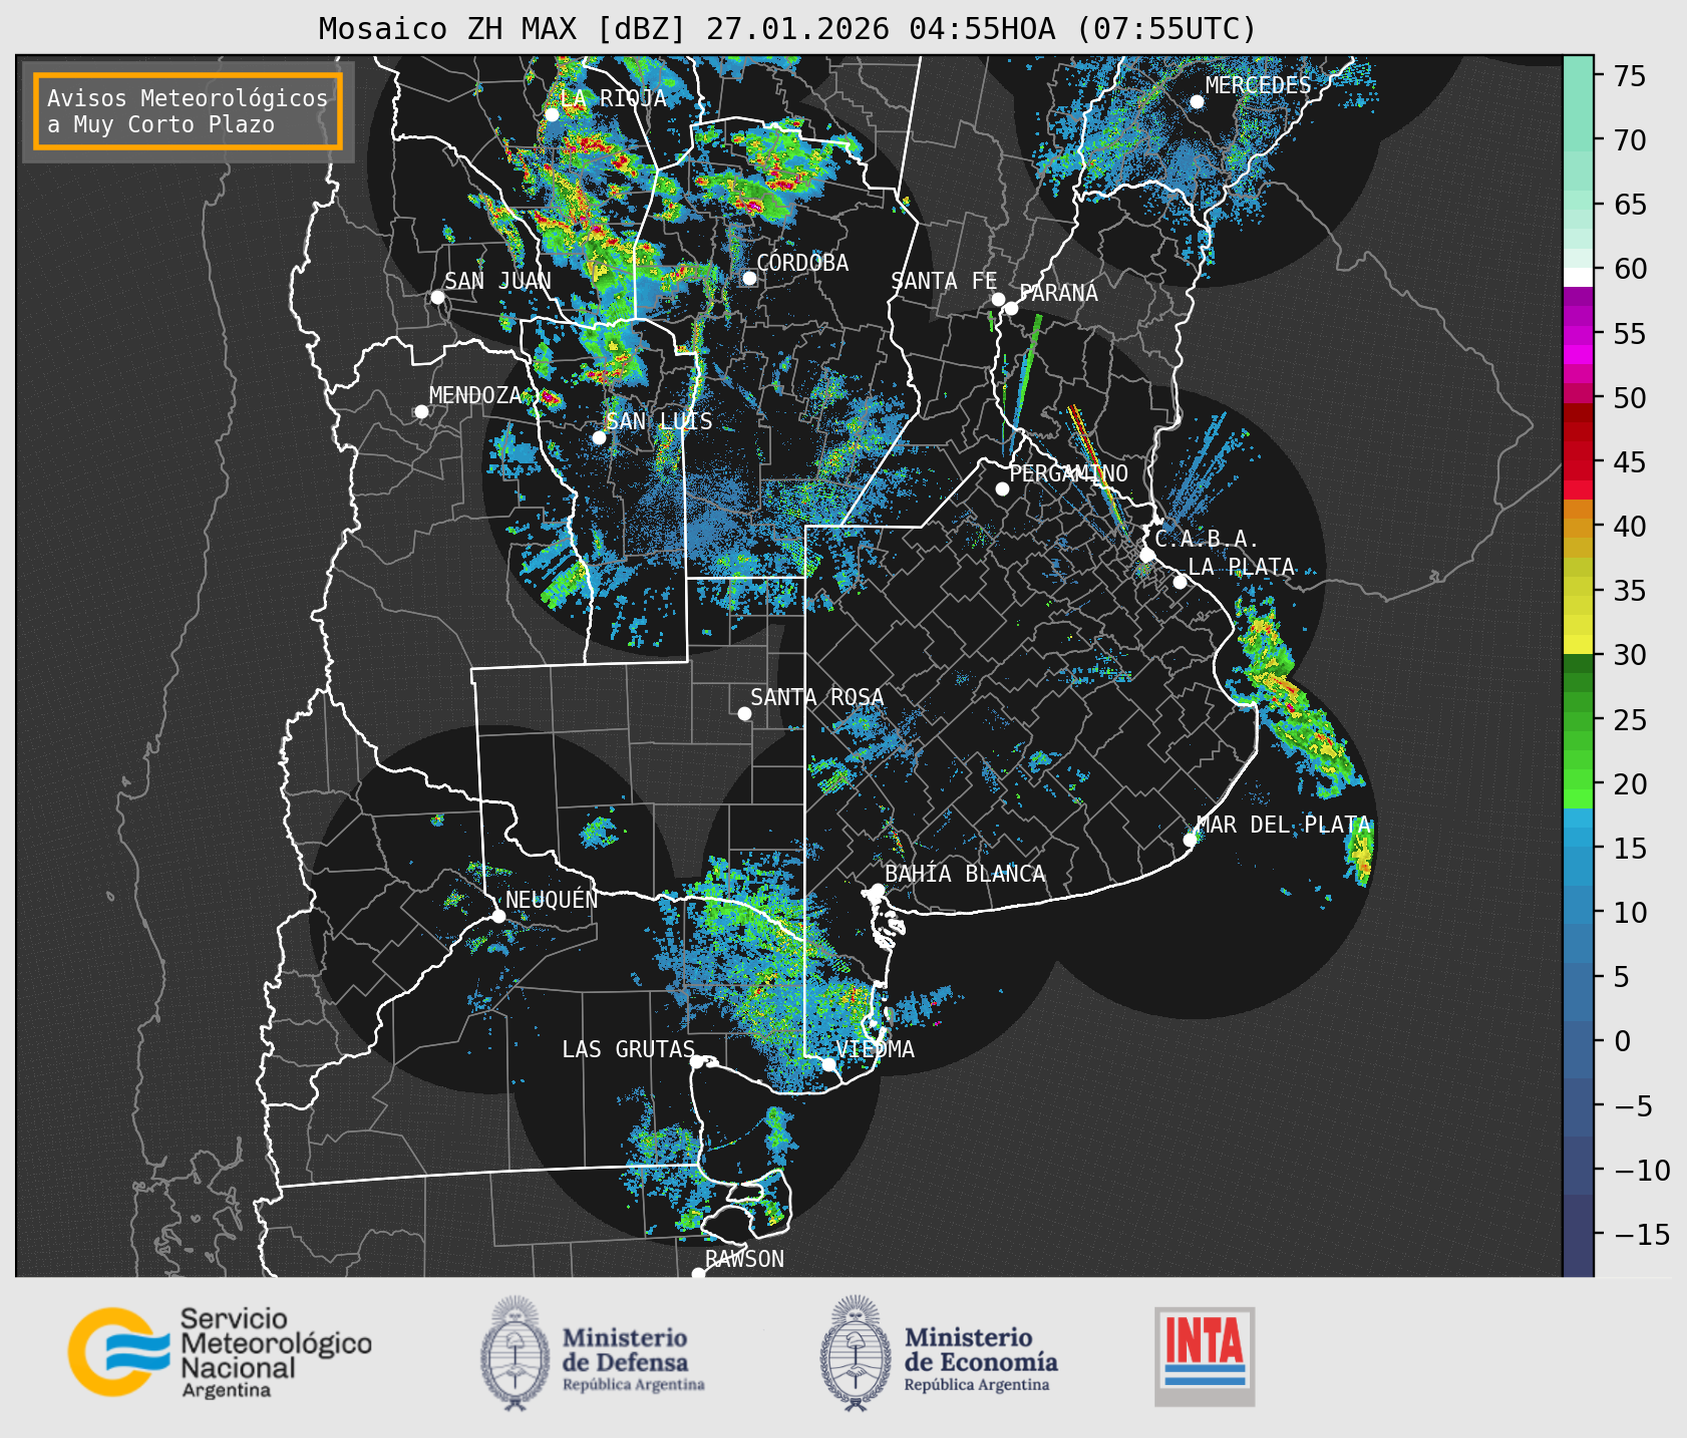Select the Las Grutas city marker dot
Image resolution: width=1687 pixels, height=1438 pixels.
[x=697, y=1062]
